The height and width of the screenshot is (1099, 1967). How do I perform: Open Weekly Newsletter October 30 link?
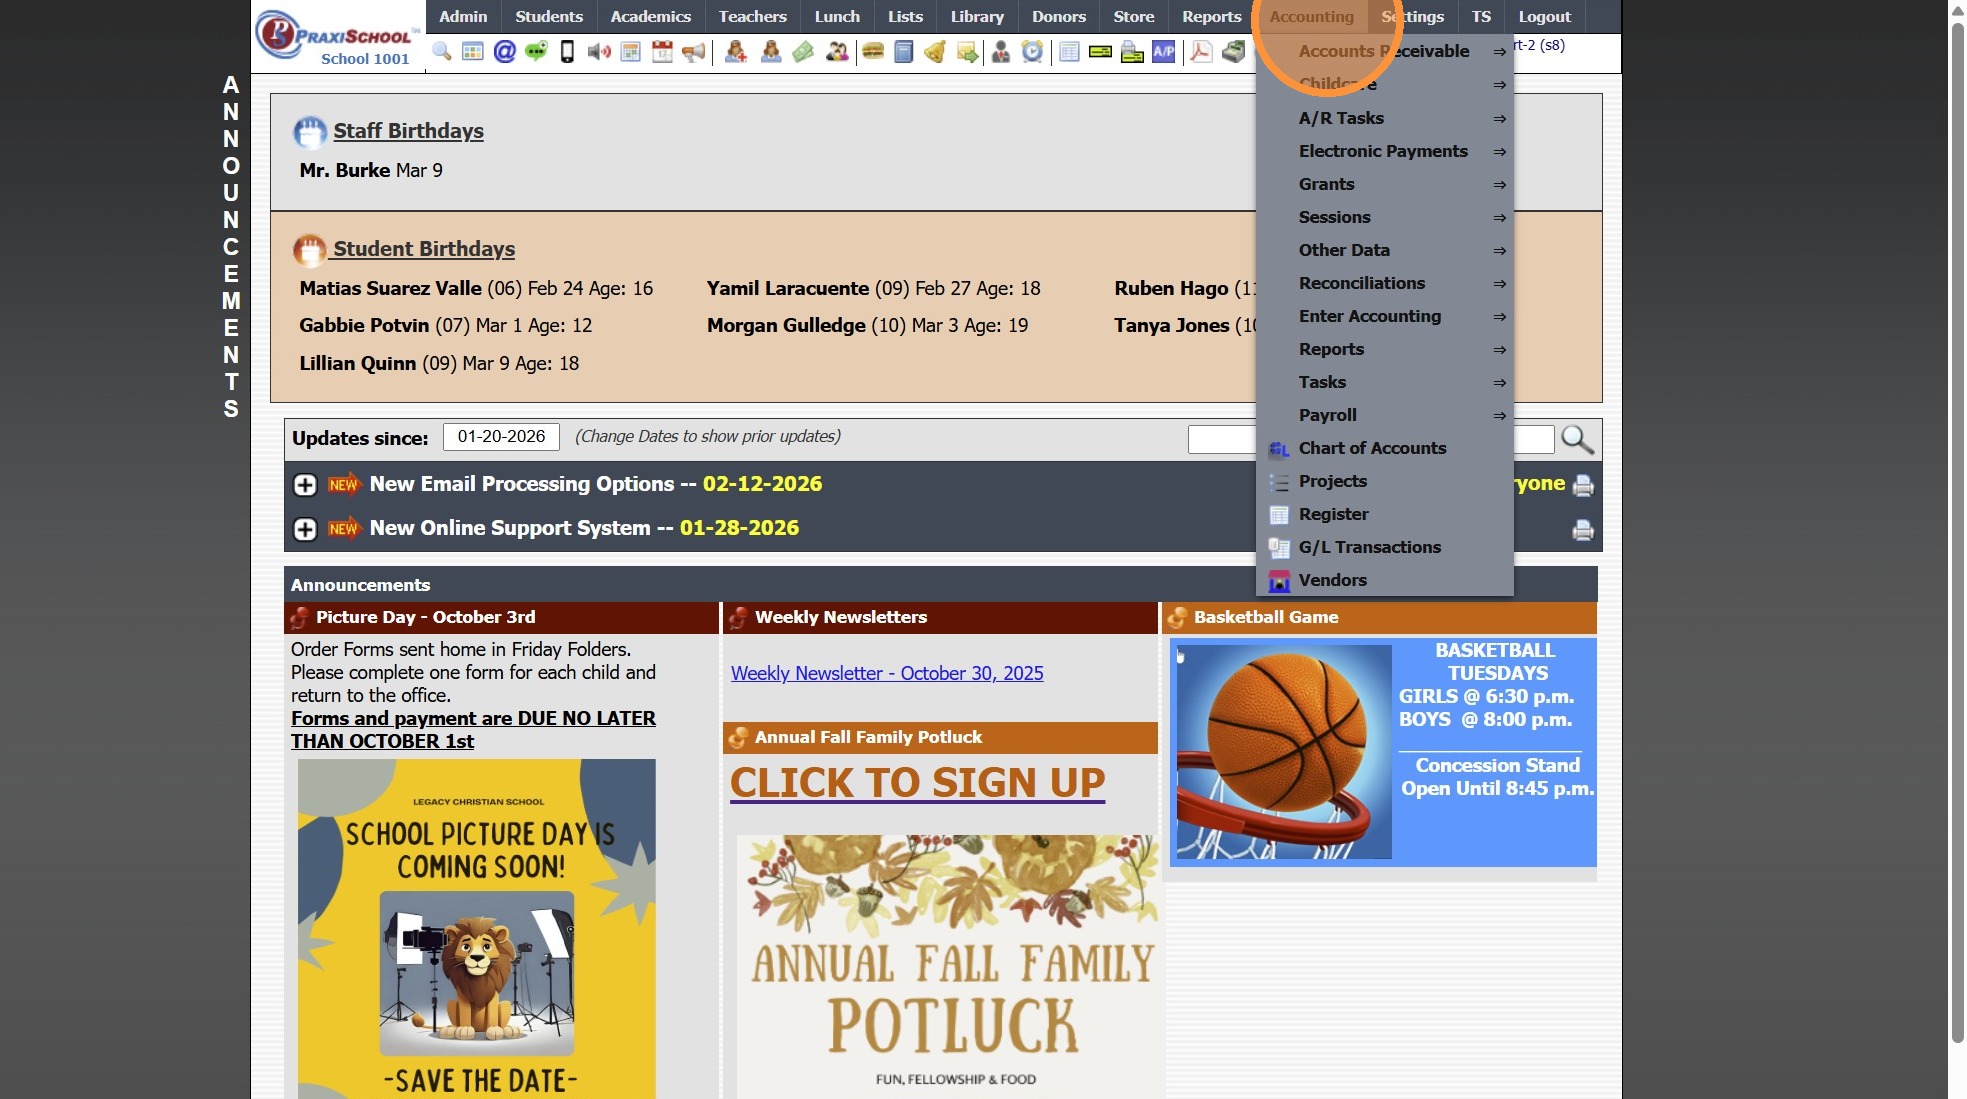click(x=886, y=673)
